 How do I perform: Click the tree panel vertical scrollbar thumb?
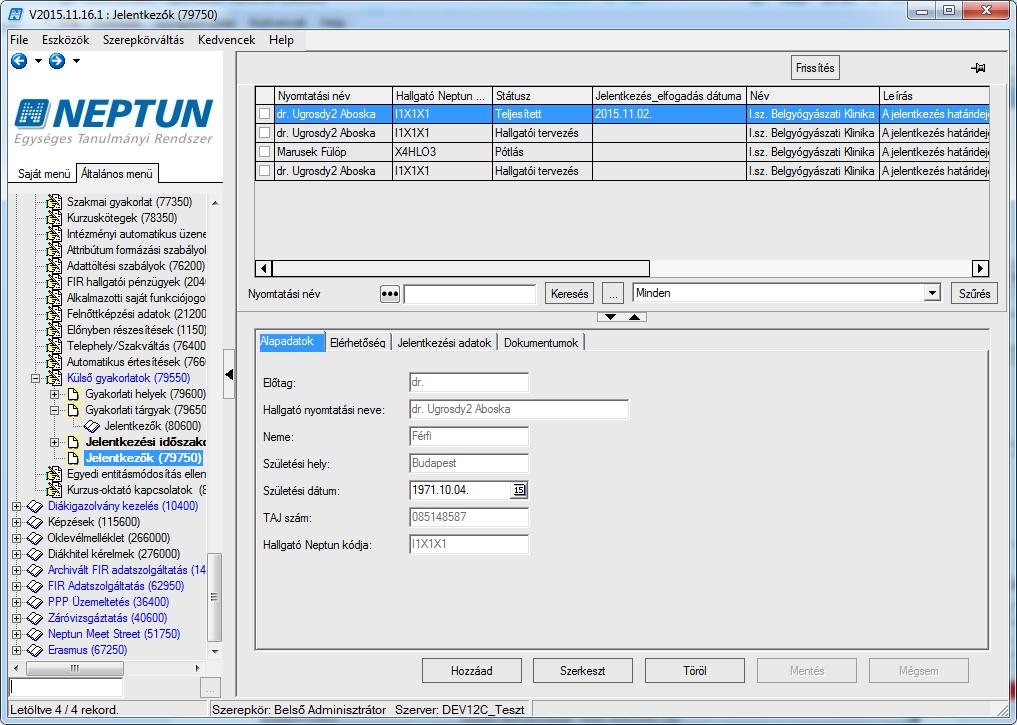pos(214,597)
